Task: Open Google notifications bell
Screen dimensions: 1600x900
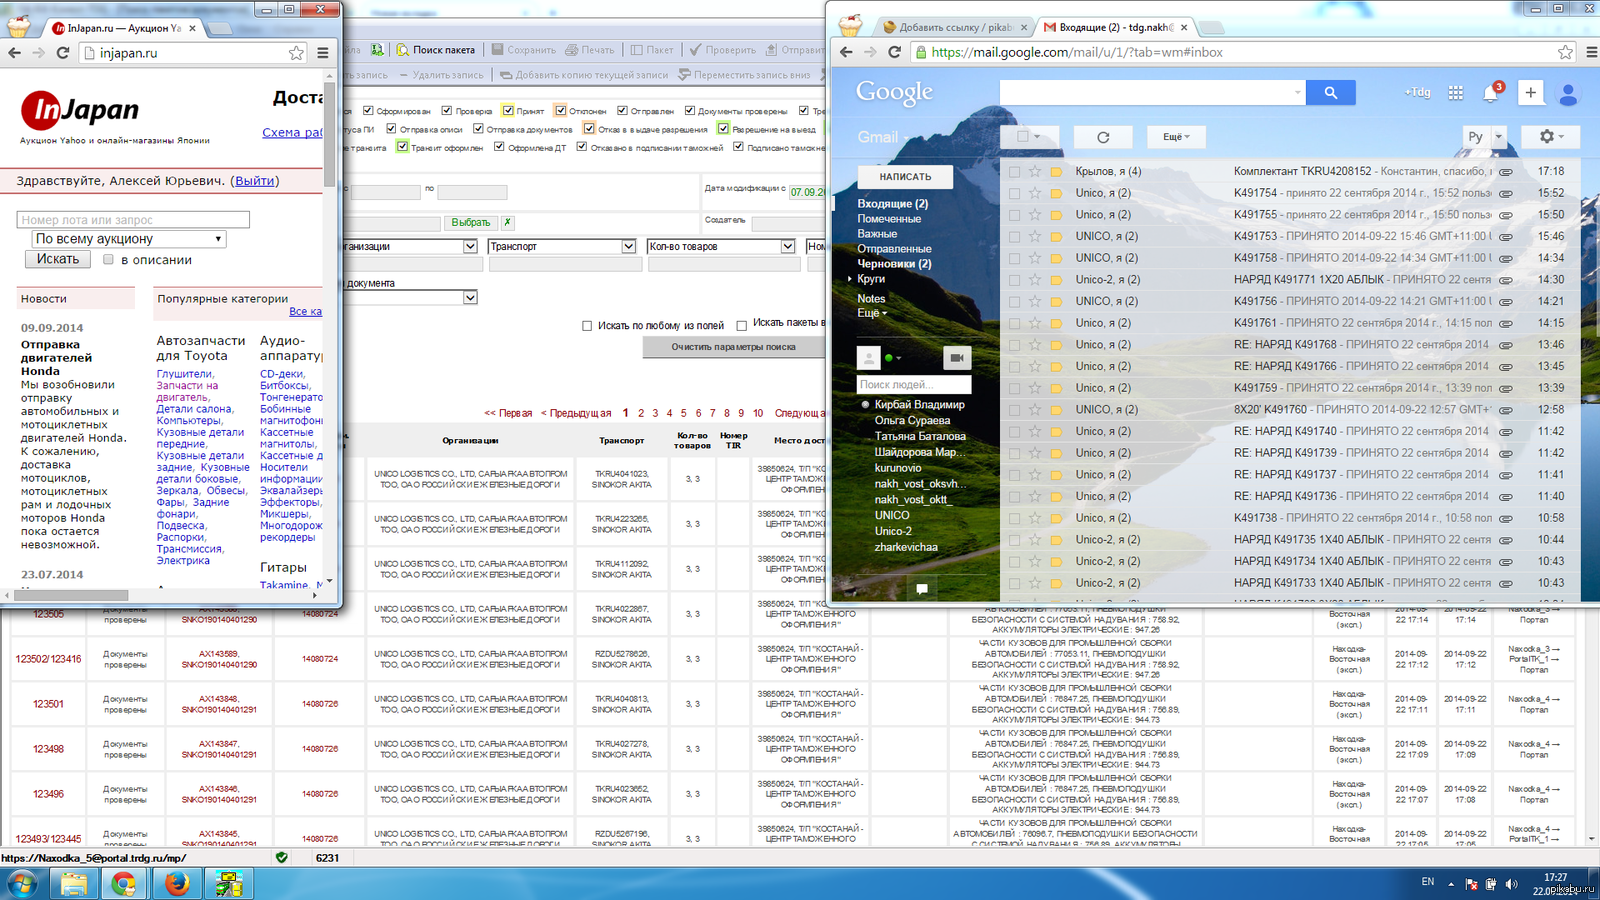Action: coord(1490,94)
